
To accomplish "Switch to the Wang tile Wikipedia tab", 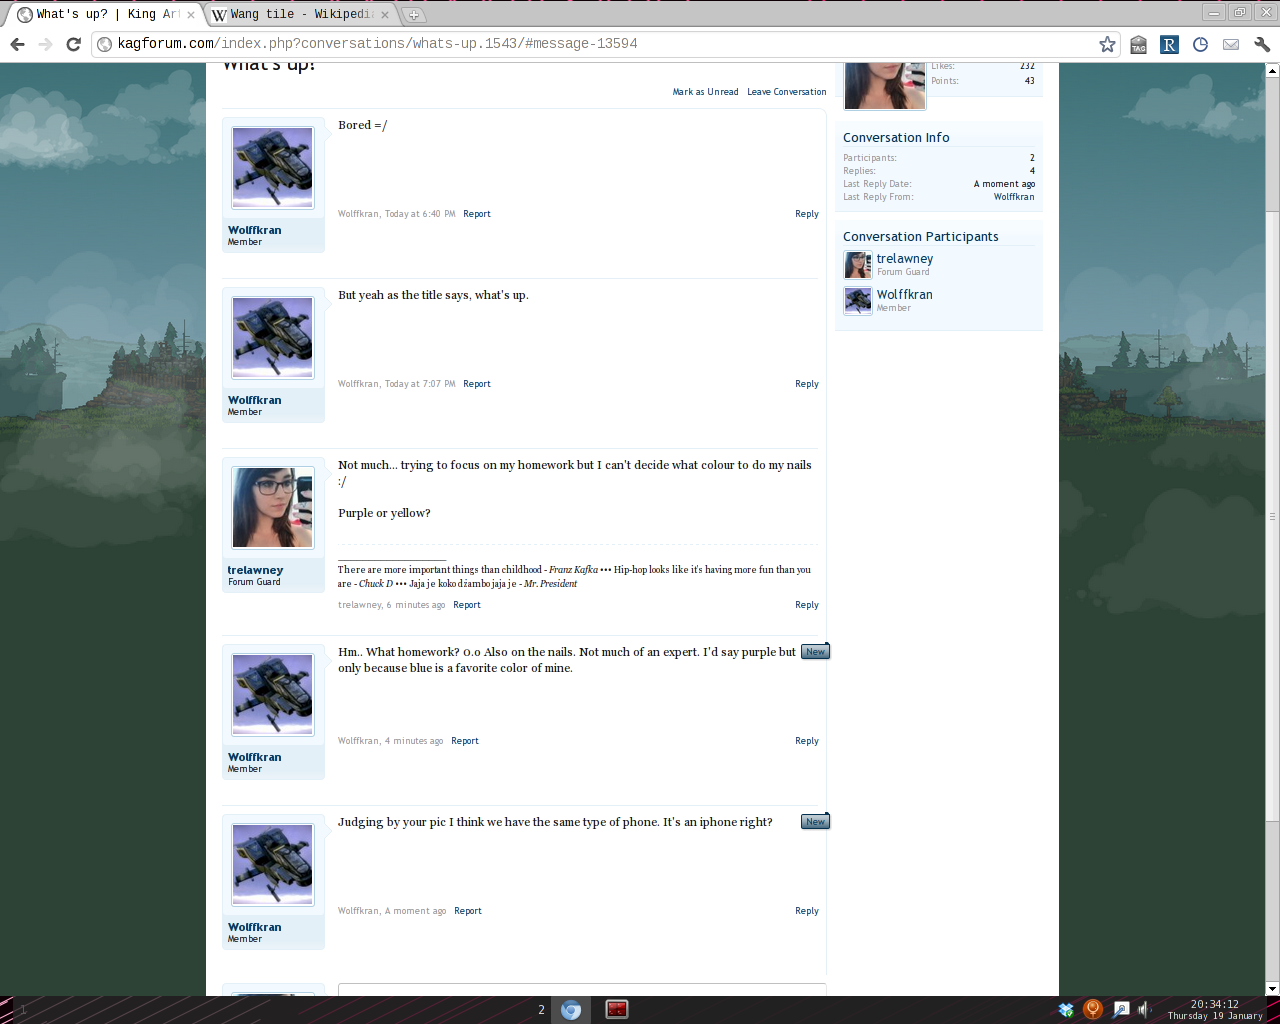I will coord(300,14).
